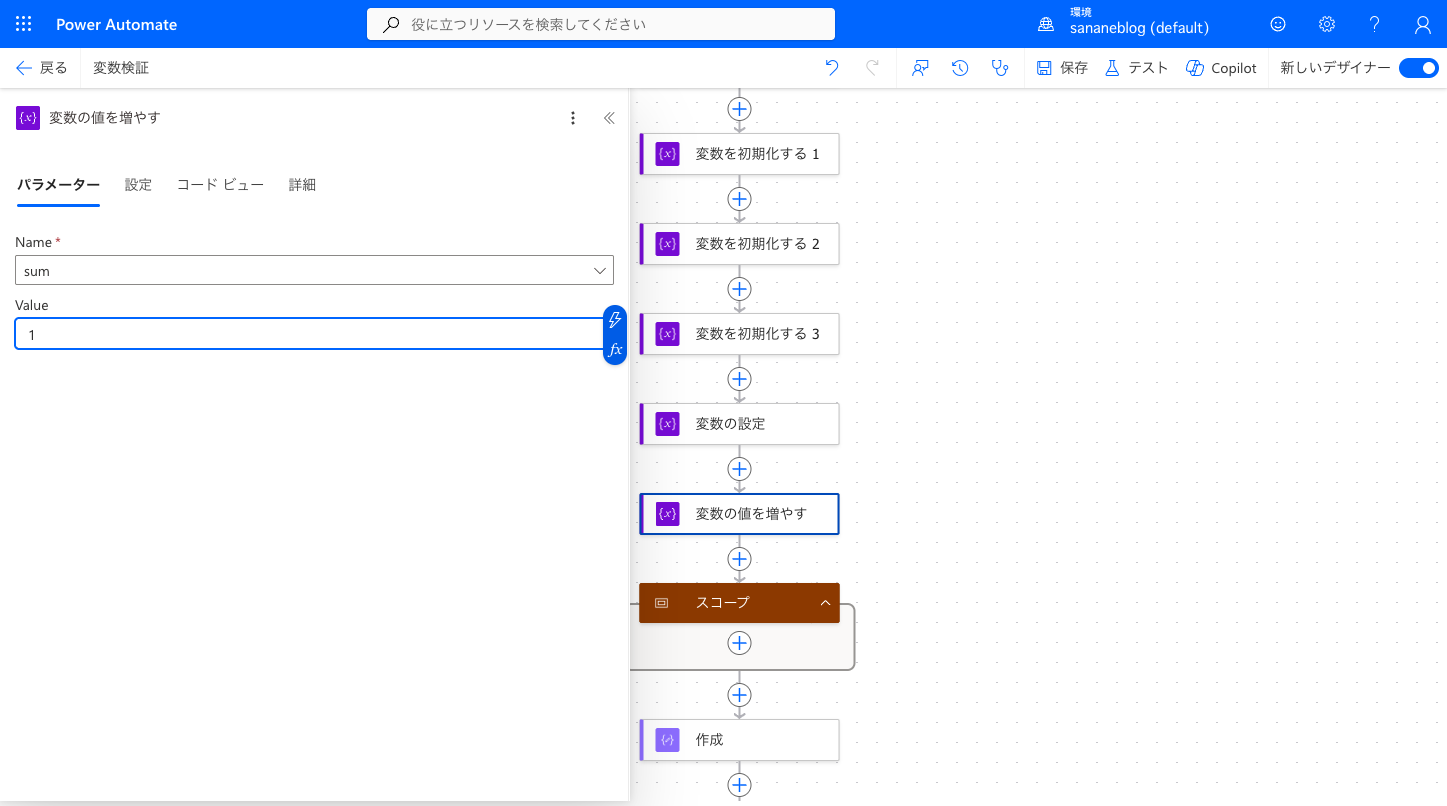This screenshot has width=1447, height=806.
Task: Open the app launcher waffle icon
Action: (24, 24)
